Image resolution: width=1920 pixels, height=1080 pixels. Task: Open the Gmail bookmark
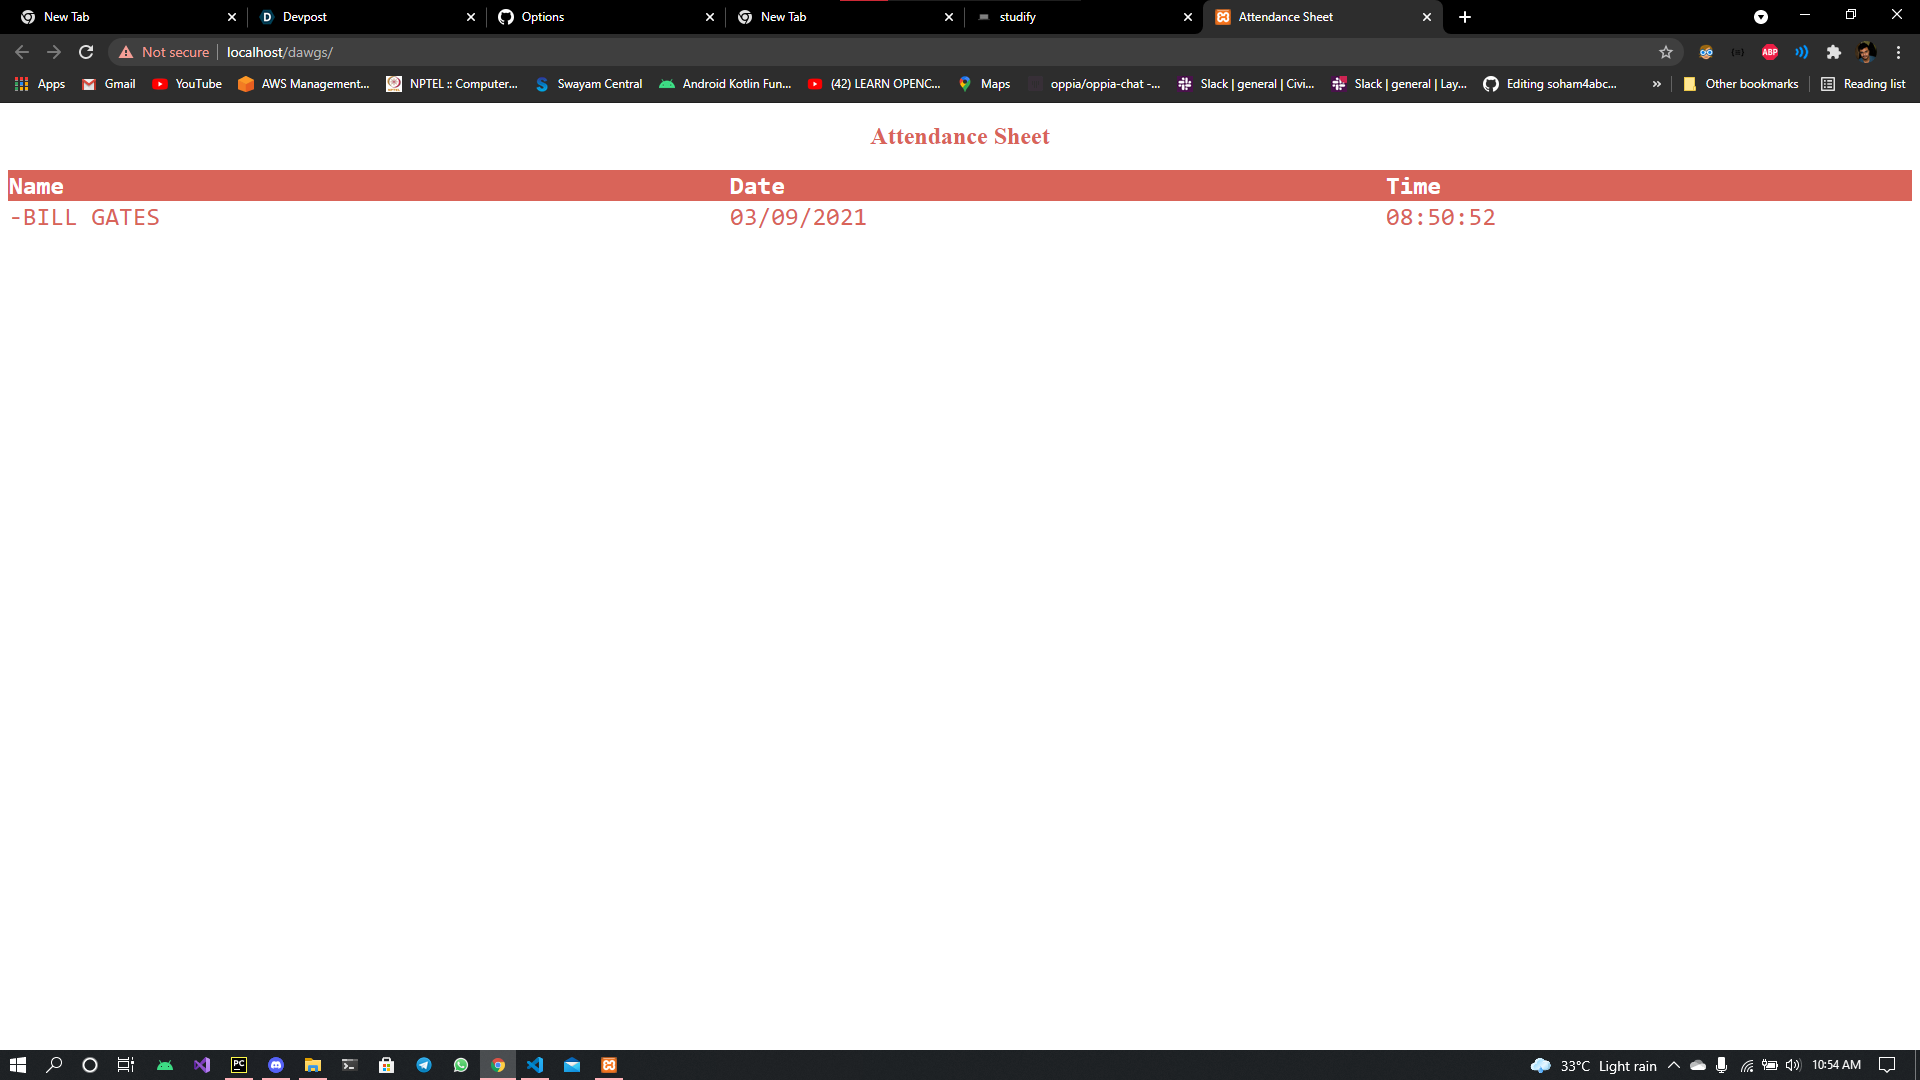click(109, 84)
